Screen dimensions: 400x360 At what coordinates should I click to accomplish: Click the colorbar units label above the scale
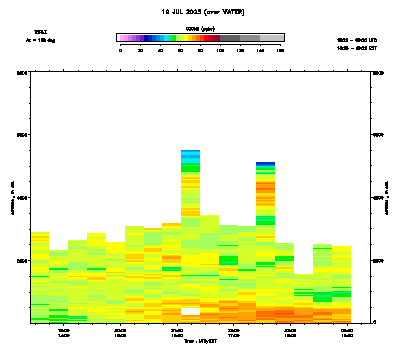pyautogui.click(x=200, y=29)
